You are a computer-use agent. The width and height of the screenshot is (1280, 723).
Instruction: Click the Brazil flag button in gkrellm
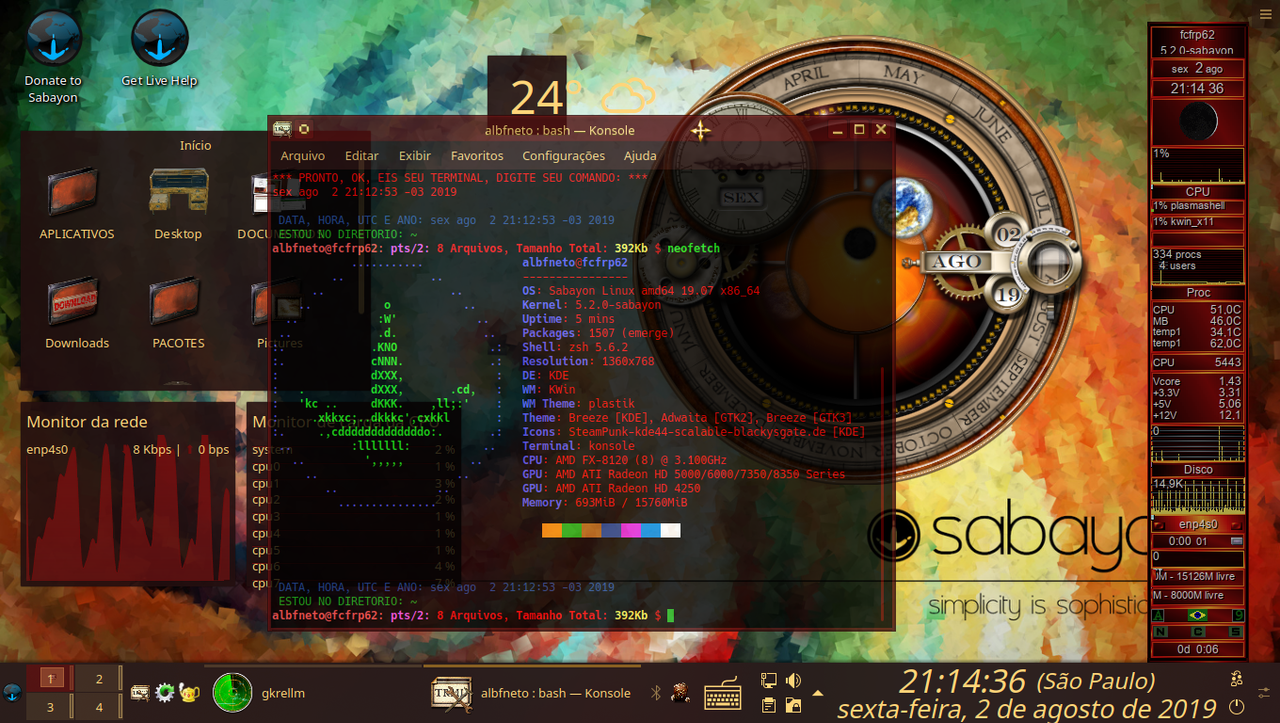[x=1196, y=615]
